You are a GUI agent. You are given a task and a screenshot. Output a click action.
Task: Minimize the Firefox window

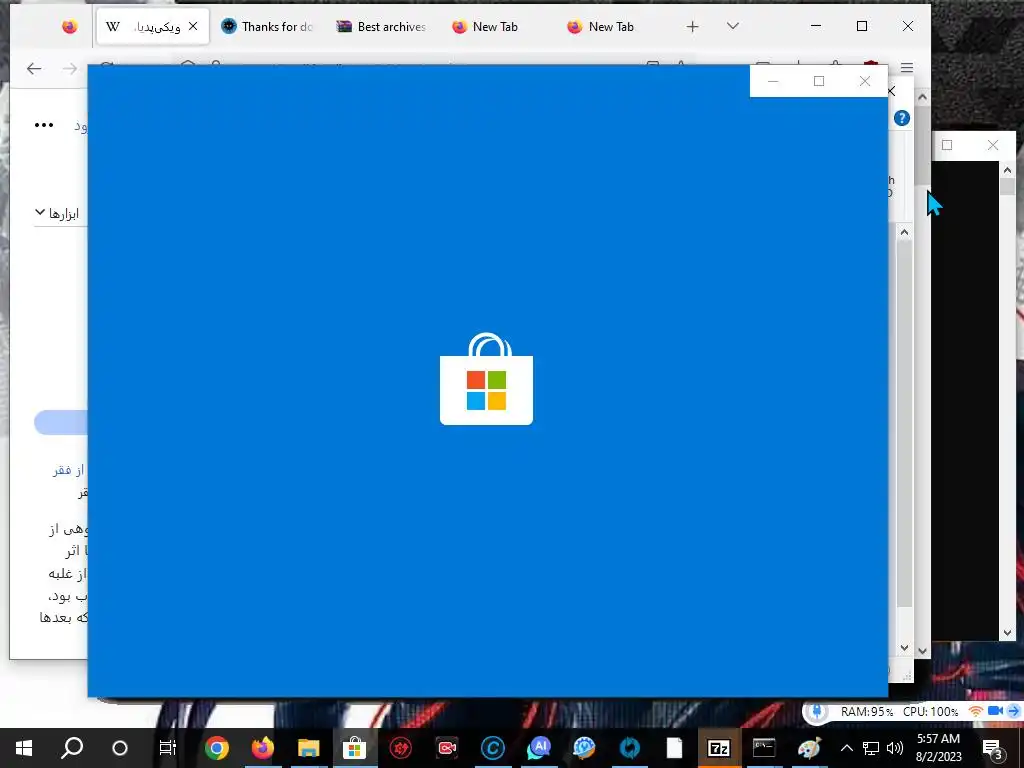pos(816,26)
